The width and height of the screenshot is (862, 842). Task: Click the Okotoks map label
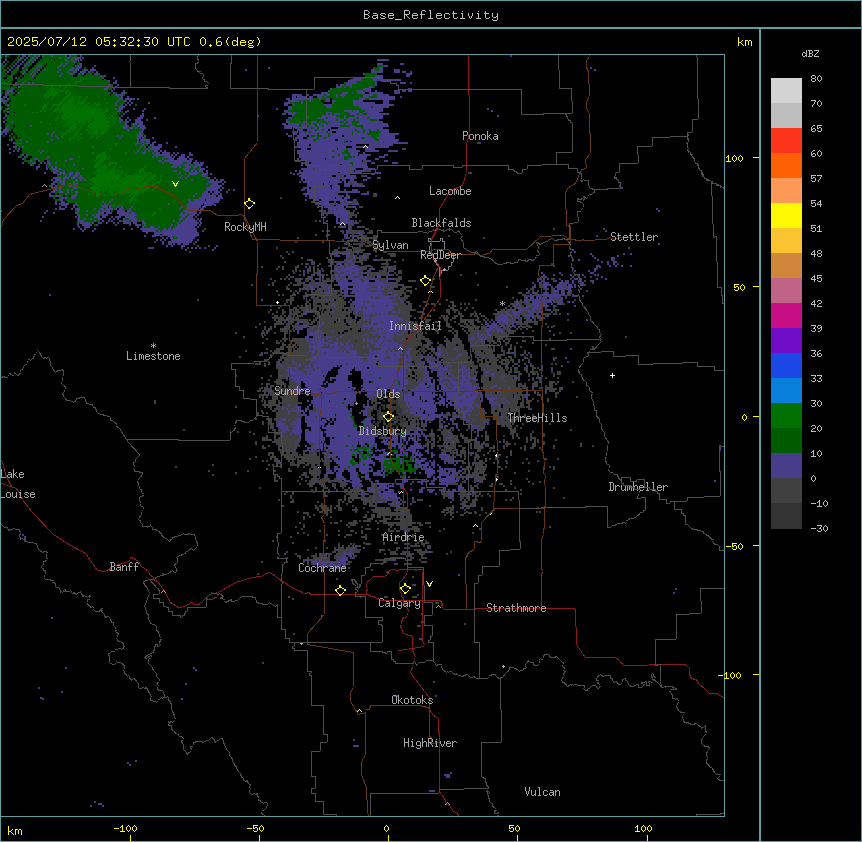[412, 700]
